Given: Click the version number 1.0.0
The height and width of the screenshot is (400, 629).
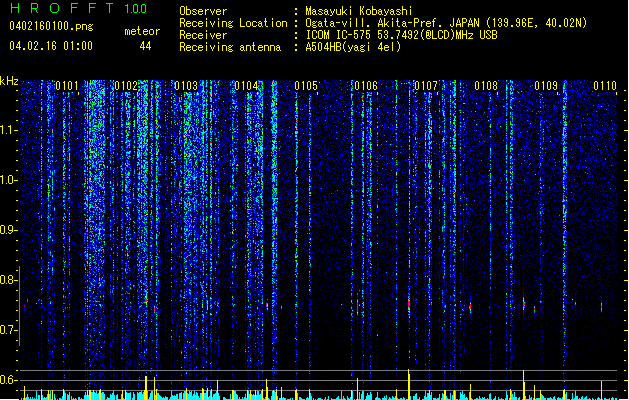Looking at the screenshot, I should (x=136, y=9).
